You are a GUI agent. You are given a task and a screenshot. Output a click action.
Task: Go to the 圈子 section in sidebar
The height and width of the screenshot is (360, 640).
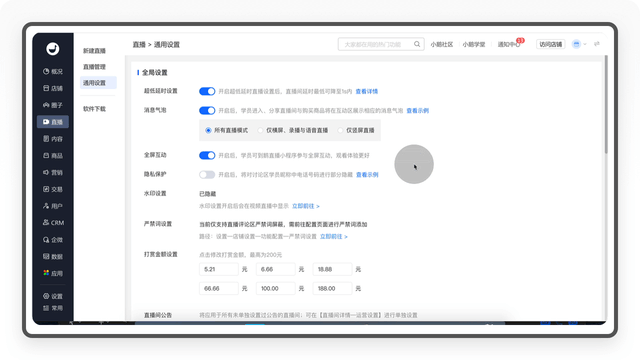pos(53,105)
